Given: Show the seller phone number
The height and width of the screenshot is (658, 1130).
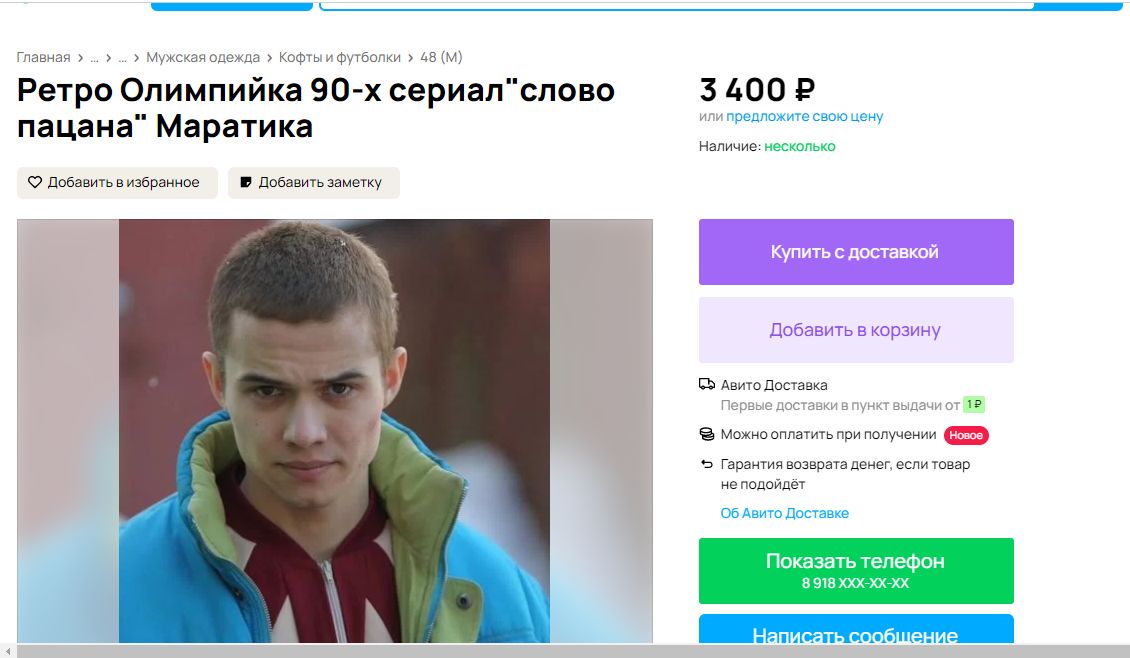Looking at the screenshot, I should coord(856,570).
